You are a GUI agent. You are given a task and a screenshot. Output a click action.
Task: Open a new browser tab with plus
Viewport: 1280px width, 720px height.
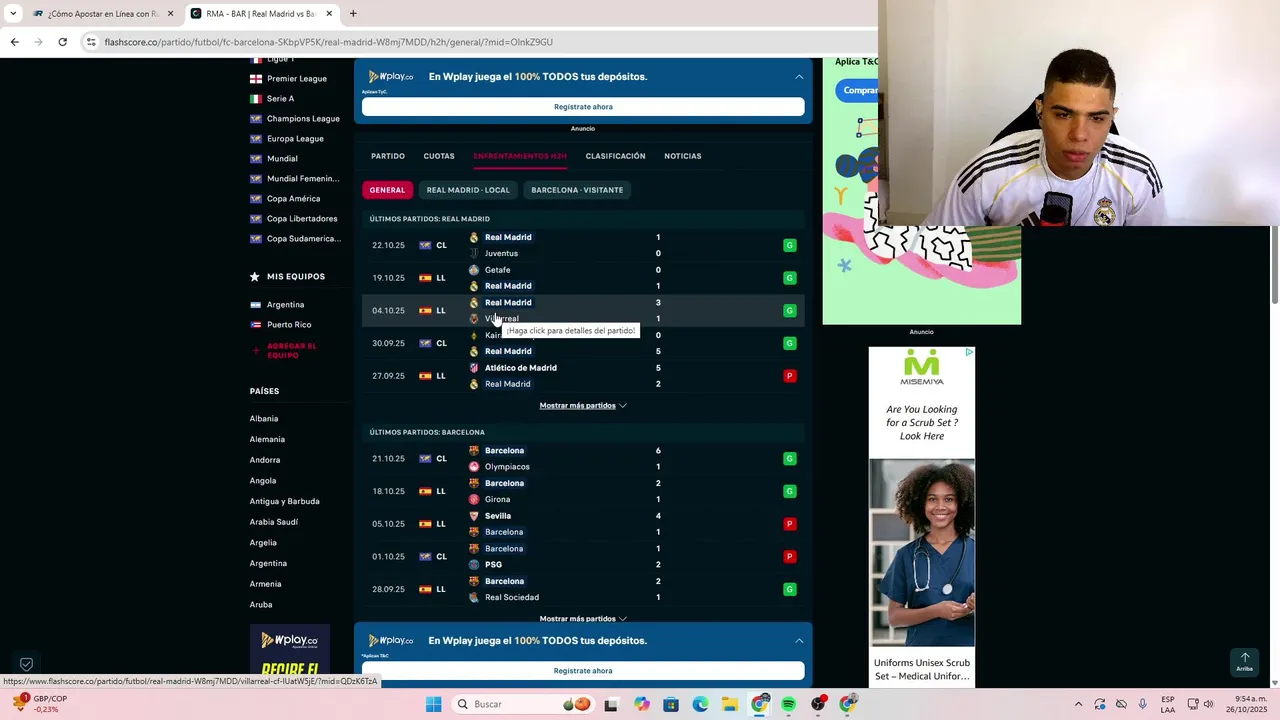coord(353,14)
